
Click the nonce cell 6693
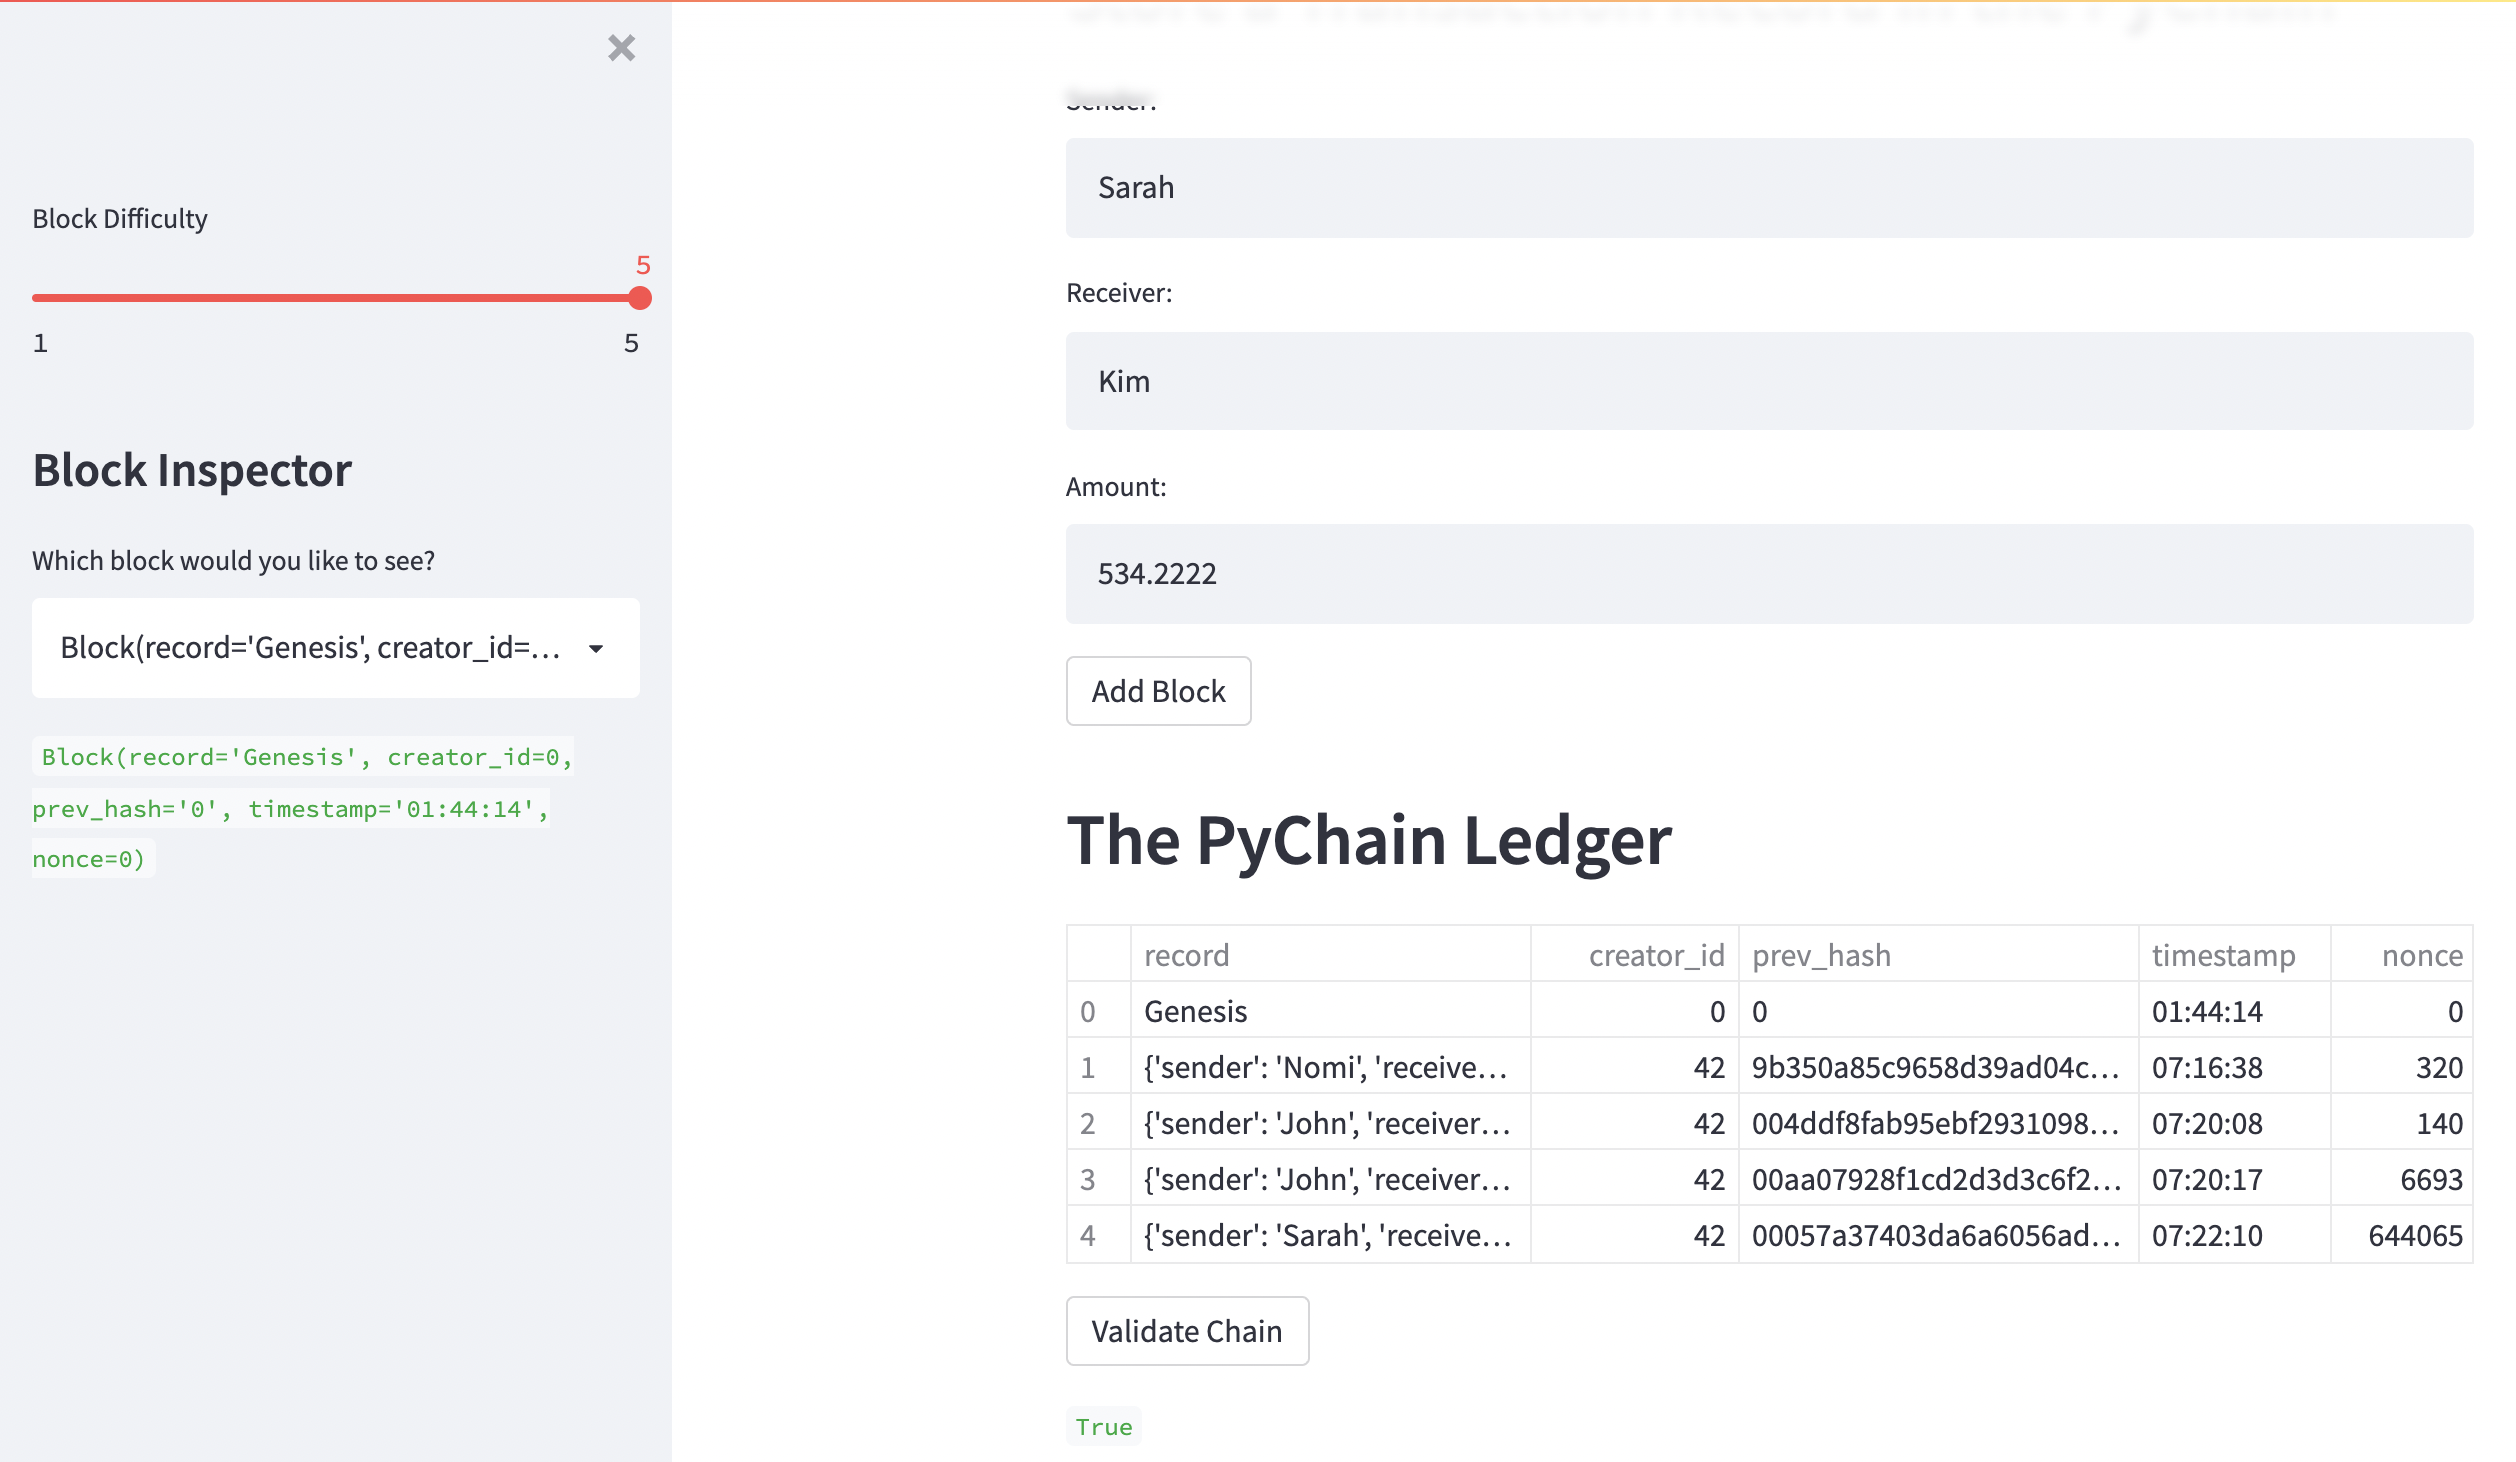point(2401,1179)
